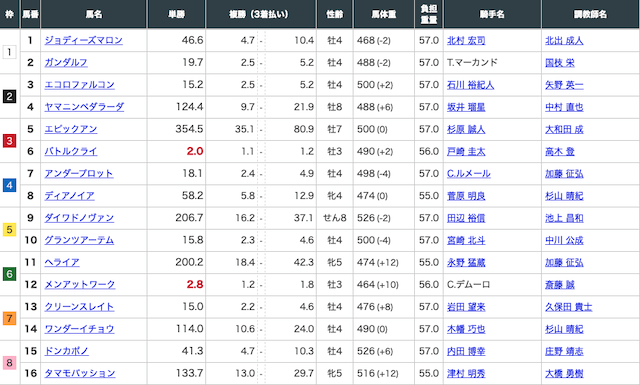Viewport: 640px width, 385px height.
Task: View jockey 永野 猛蔵 details
Action: (466, 263)
